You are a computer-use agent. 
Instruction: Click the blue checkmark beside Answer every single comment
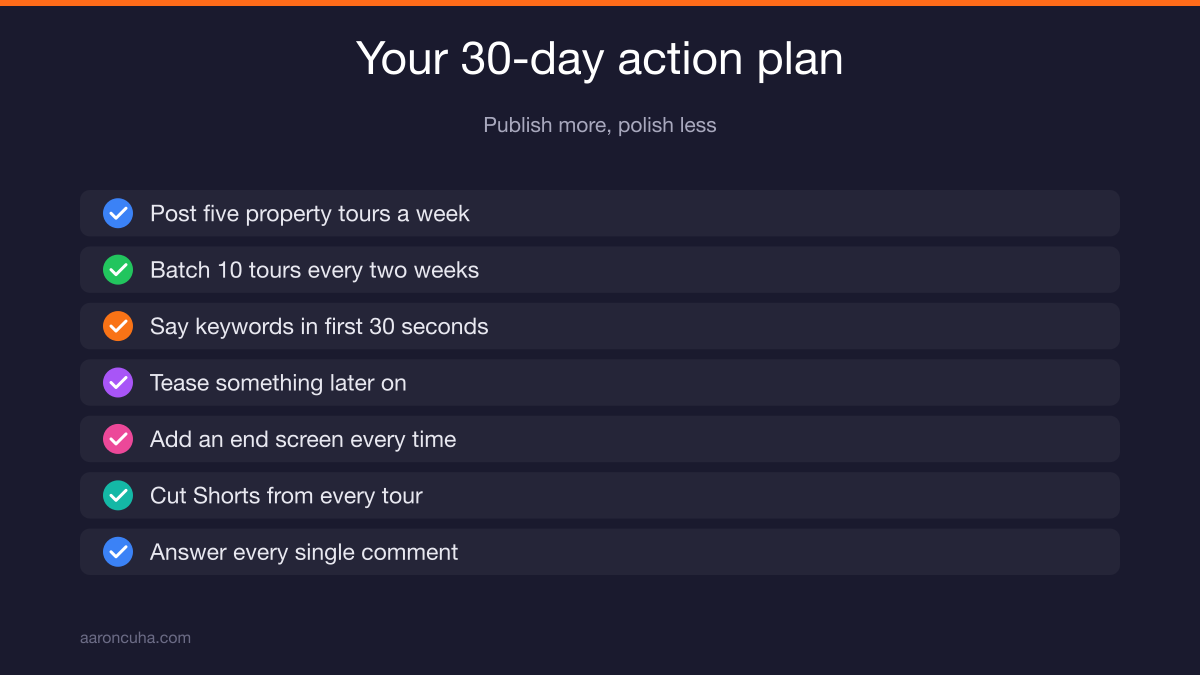pyautogui.click(x=118, y=552)
